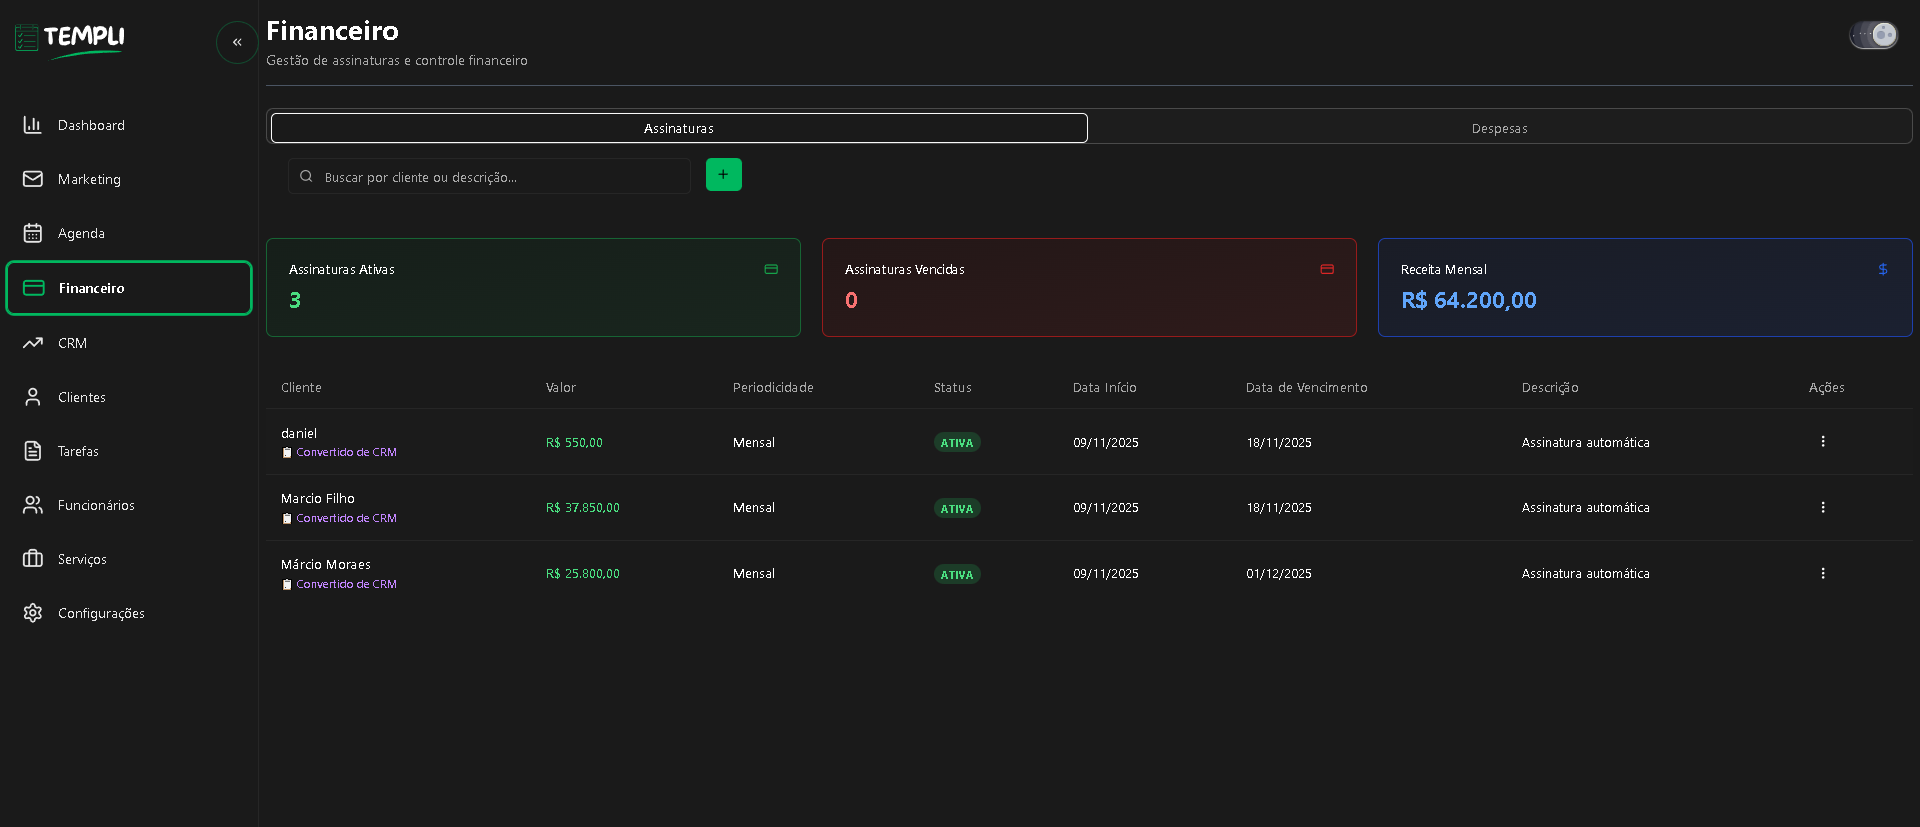The image size is (1920, 827).
Task: Click the Receita Mensal summary card
Action: [1645, 287]
